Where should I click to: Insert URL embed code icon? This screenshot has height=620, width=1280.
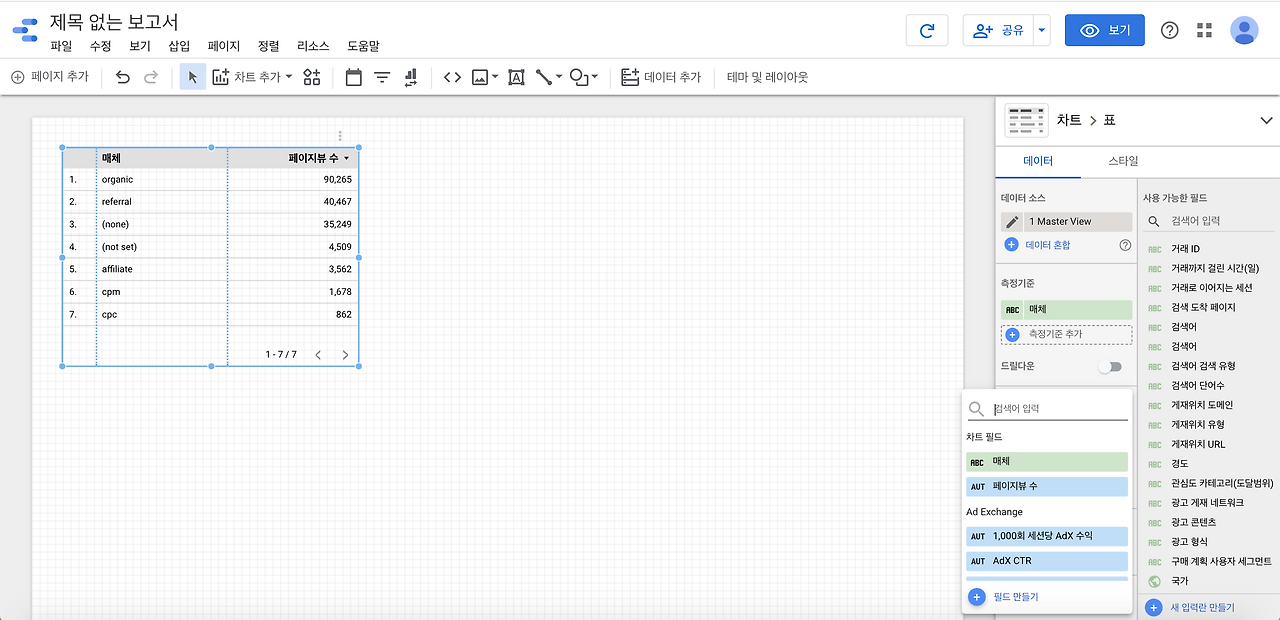coord(452,77)
